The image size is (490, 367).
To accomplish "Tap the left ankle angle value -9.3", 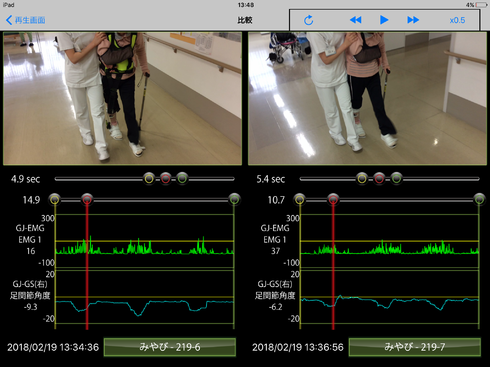I will (x=30, y=307).
